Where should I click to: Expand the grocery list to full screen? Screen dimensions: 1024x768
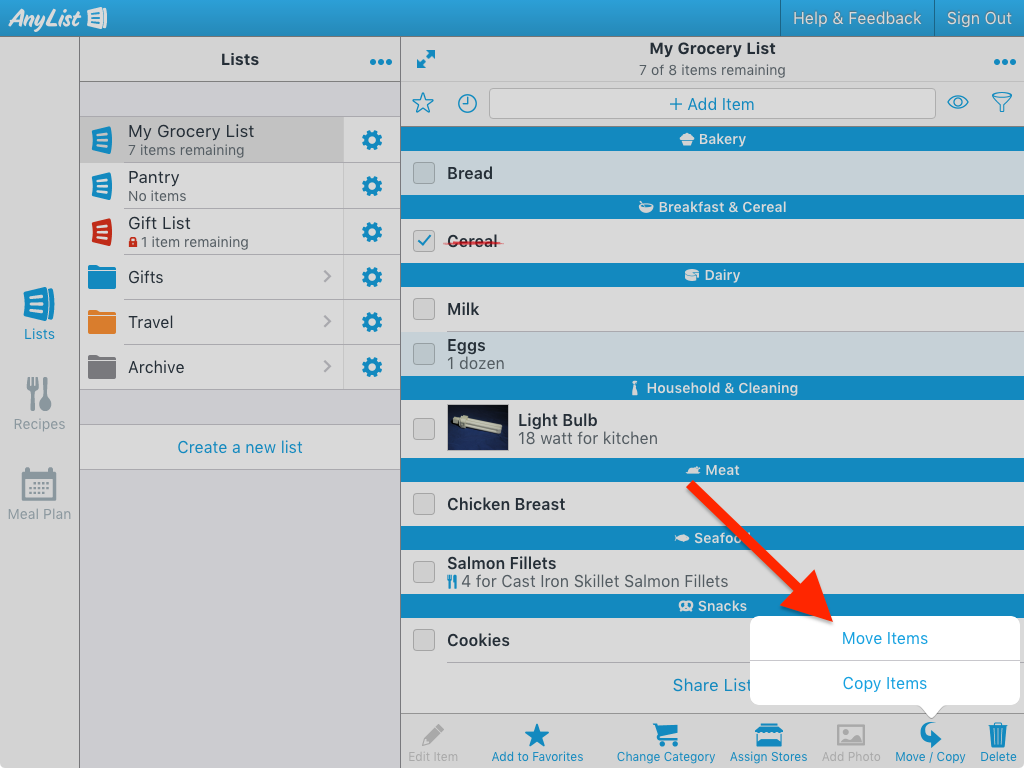[x=425, y=59]
